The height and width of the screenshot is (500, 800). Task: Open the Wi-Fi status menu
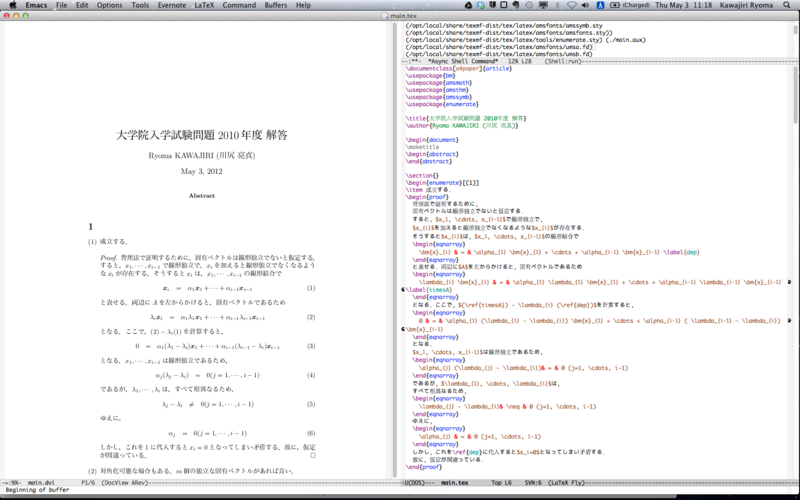tap(571, 5)
